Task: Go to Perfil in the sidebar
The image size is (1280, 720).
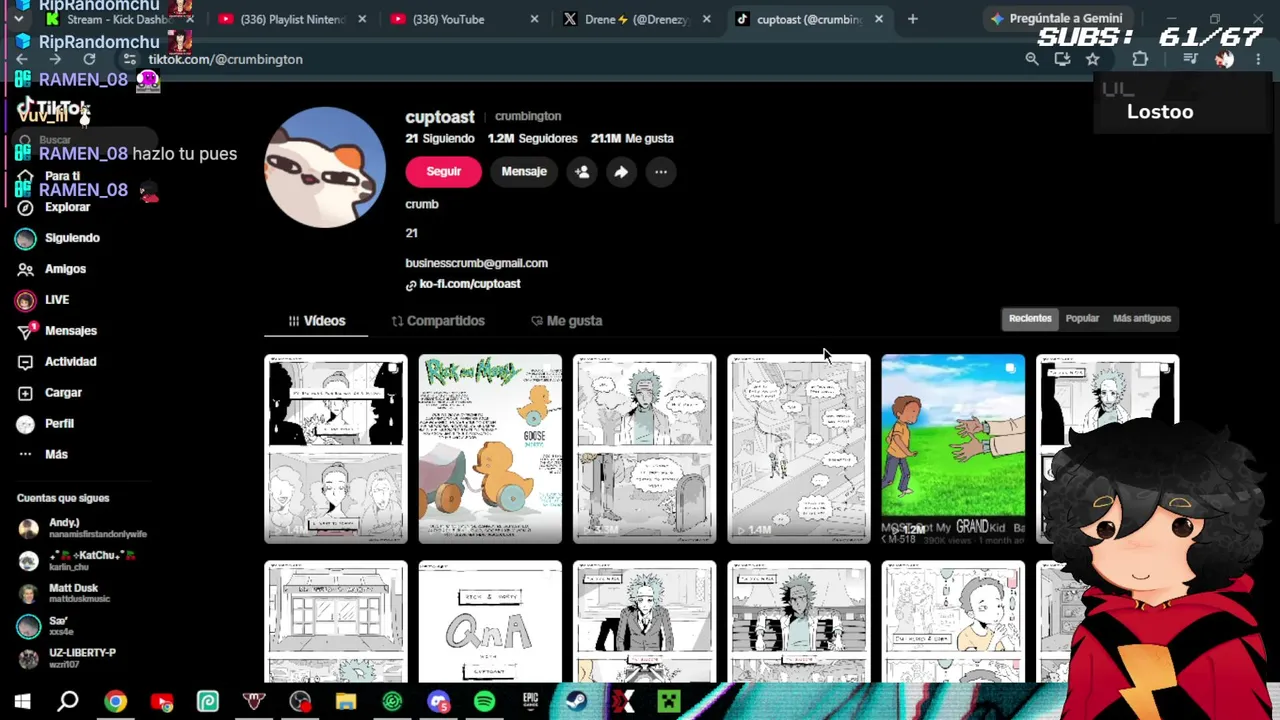Action: 45,424
